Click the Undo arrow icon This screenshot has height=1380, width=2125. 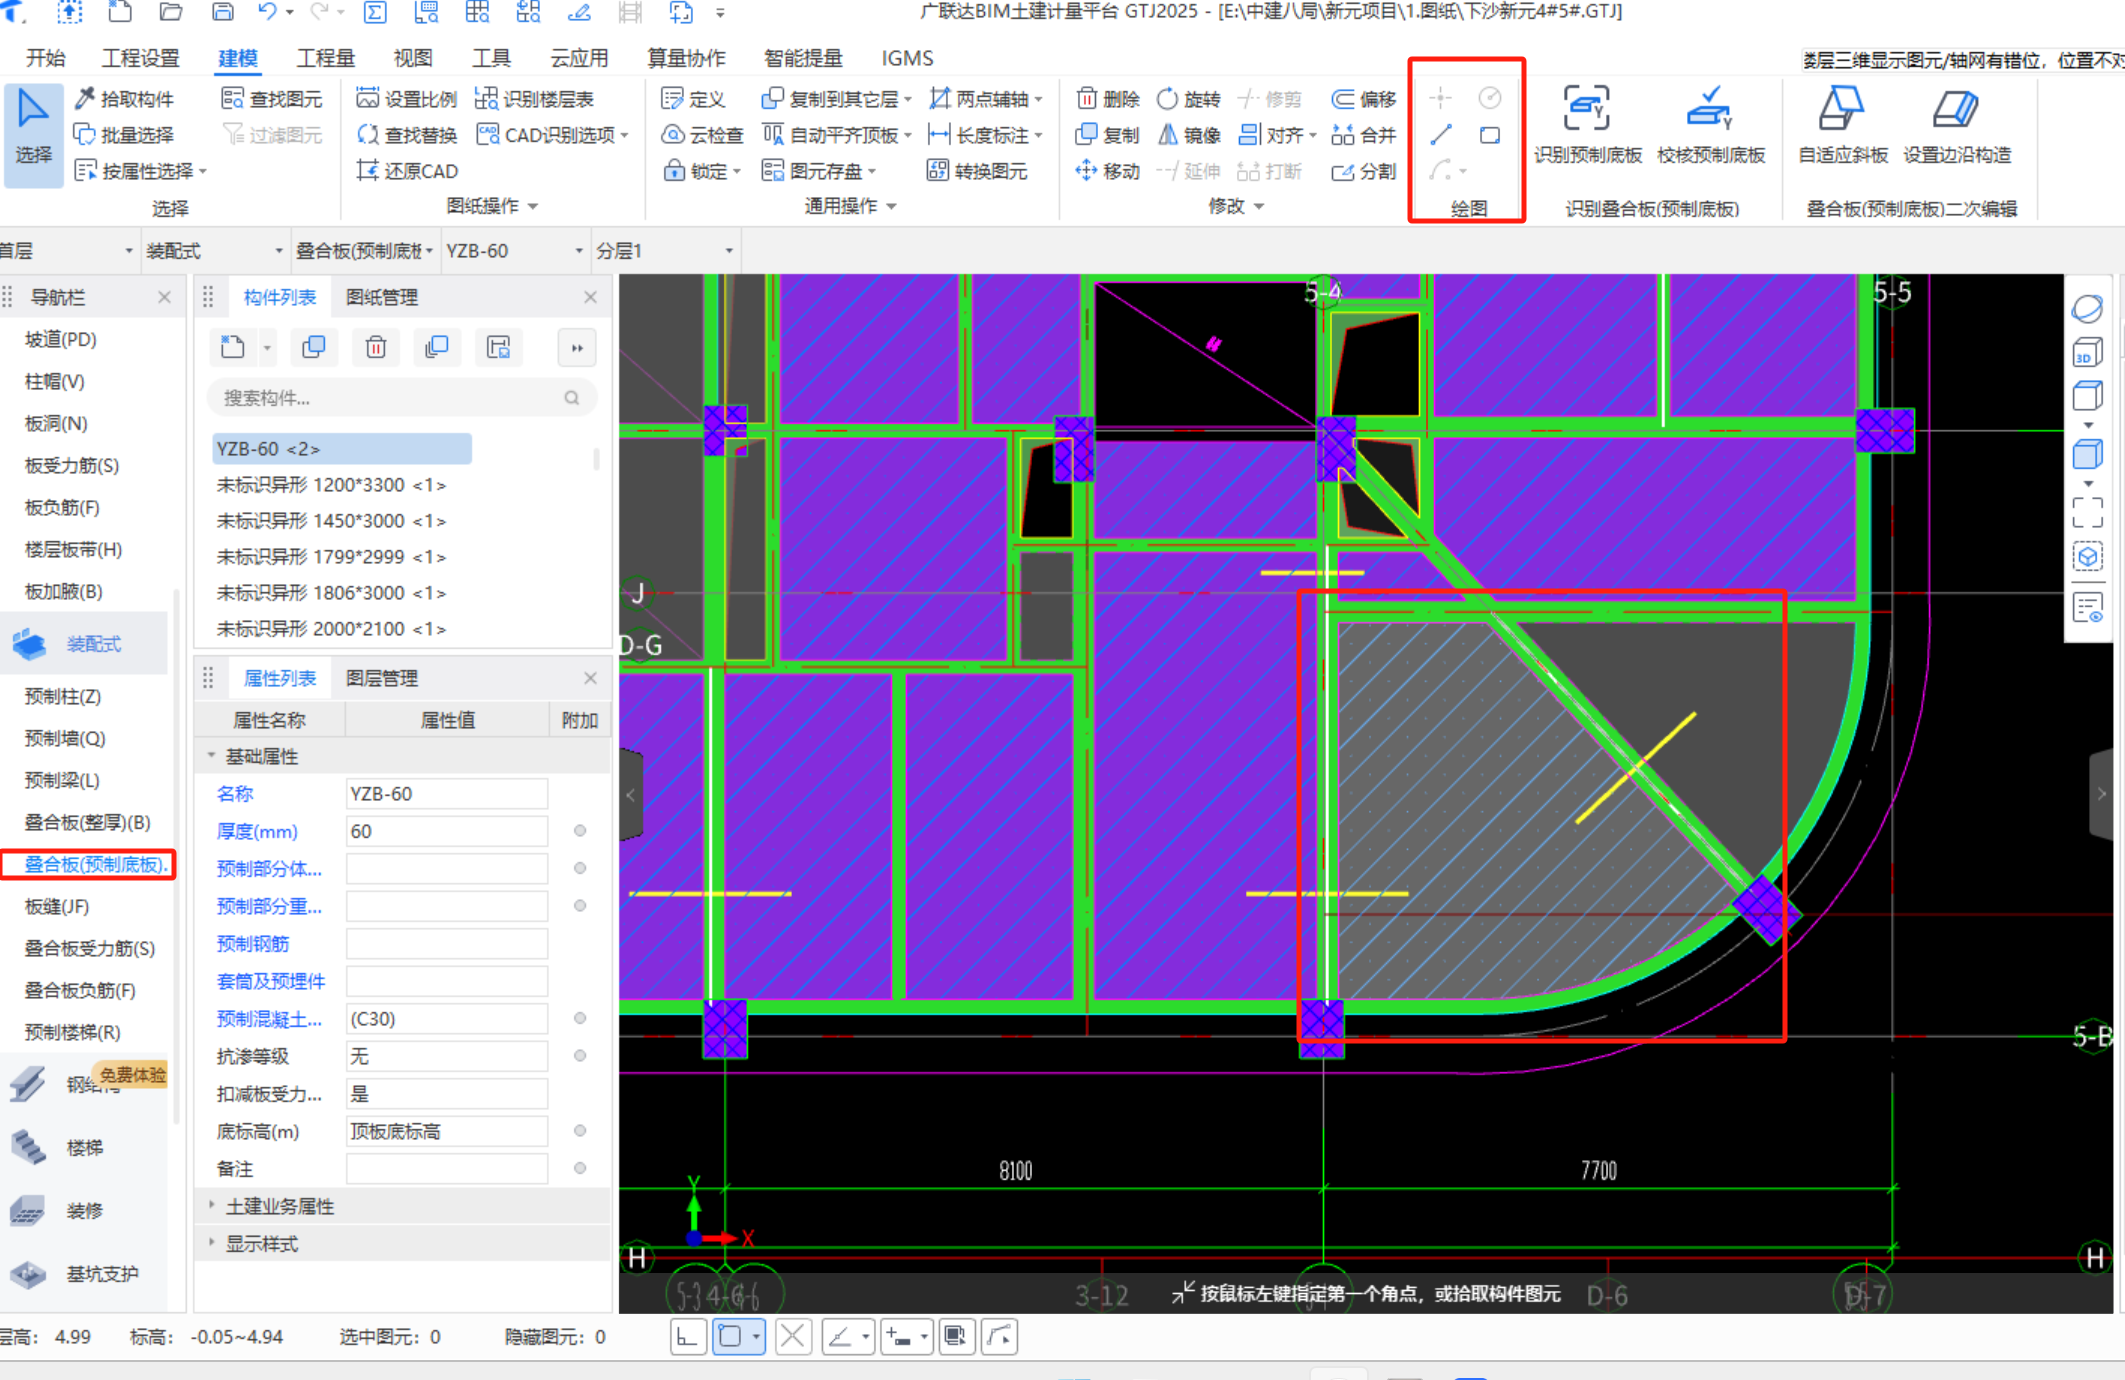point(268,12)
